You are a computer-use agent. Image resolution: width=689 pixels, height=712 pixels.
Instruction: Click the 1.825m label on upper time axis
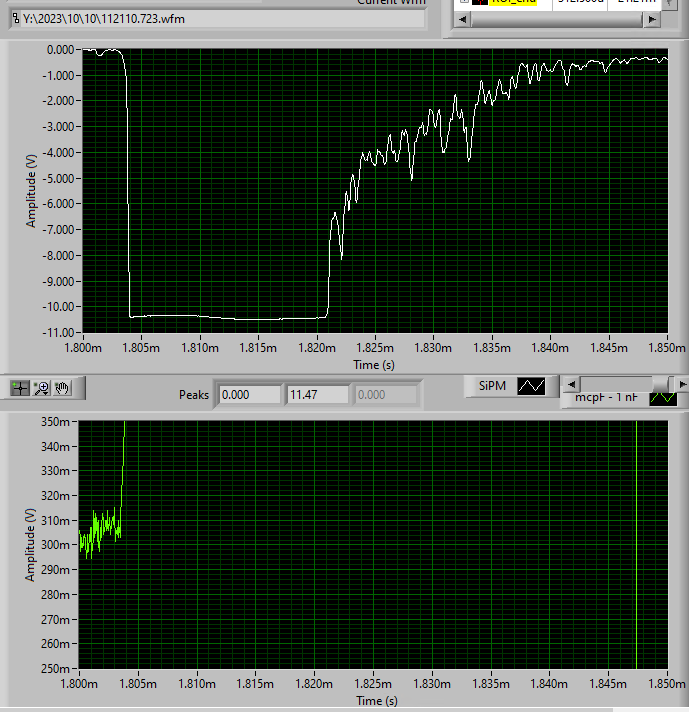375,348
